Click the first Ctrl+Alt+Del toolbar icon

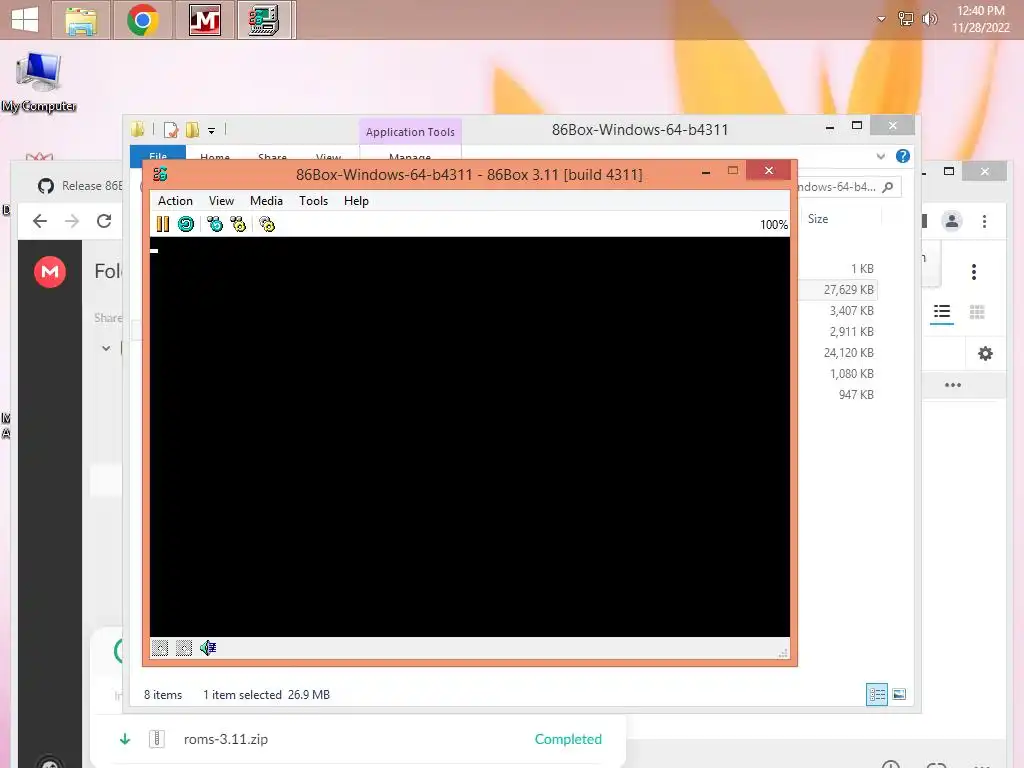(x=215, y=225)
